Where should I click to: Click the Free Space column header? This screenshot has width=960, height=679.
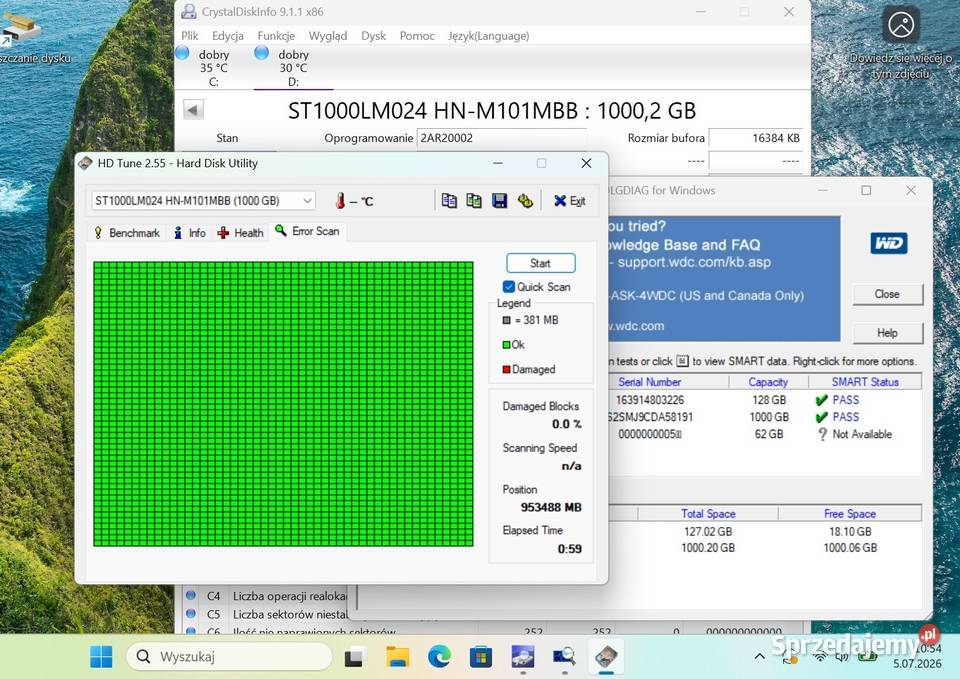[849, 513]
